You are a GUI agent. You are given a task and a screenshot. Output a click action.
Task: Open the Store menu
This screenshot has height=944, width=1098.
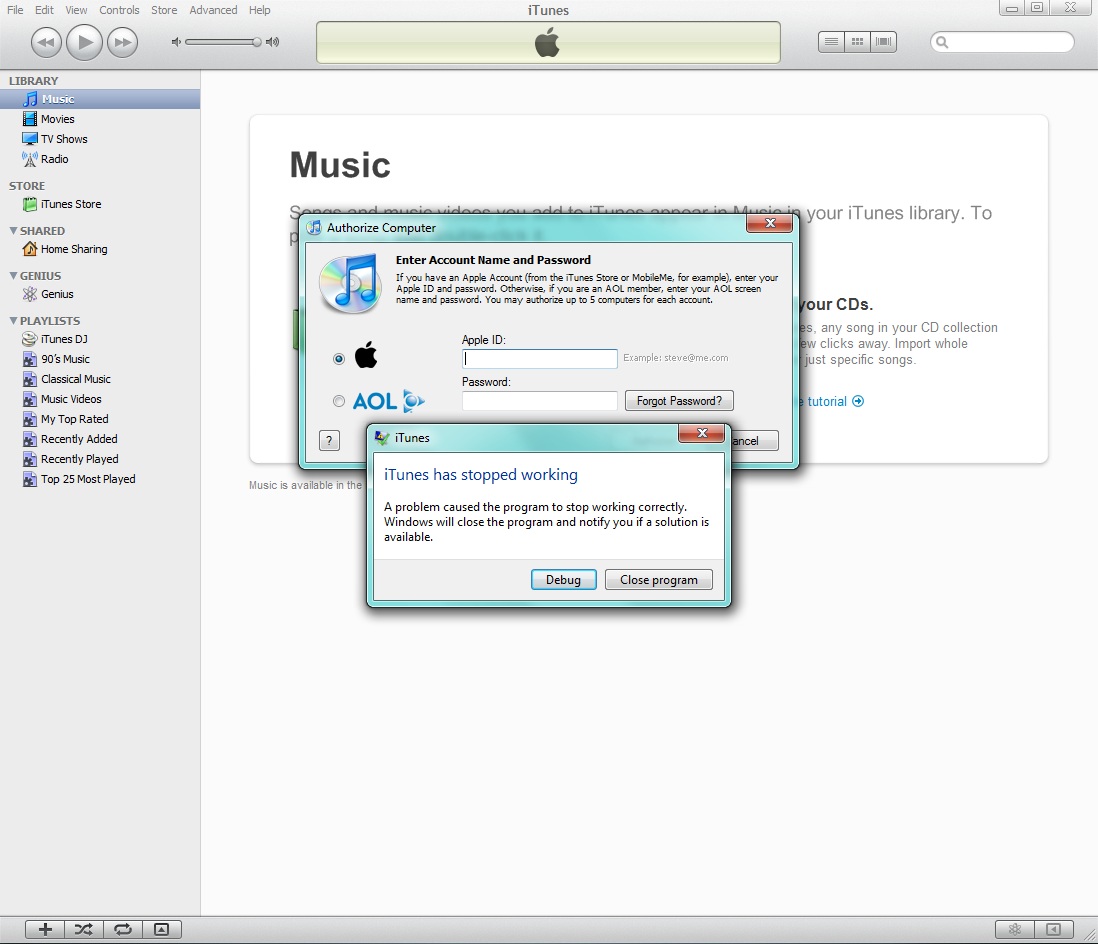(x=164, y=10)
